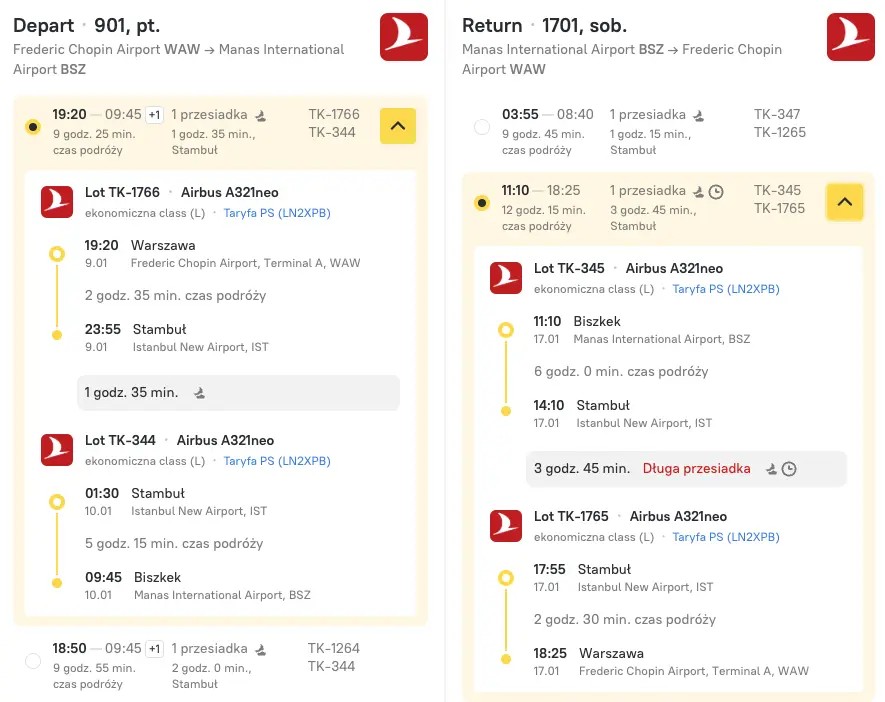This screenshot has height=702, width=885.
Task: Click airline icon beside Lot TK-1765
Action: point(506,525)
